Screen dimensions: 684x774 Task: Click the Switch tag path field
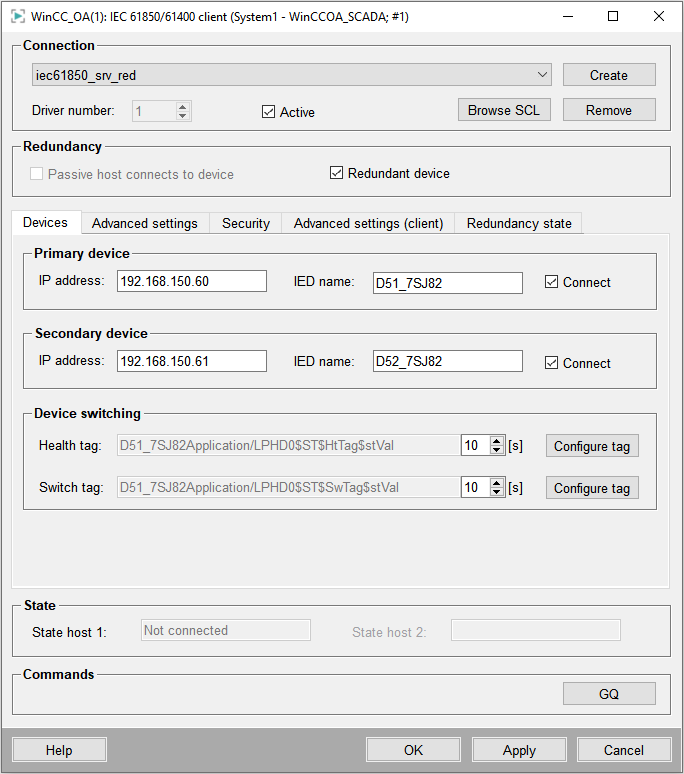pos(289,487)
